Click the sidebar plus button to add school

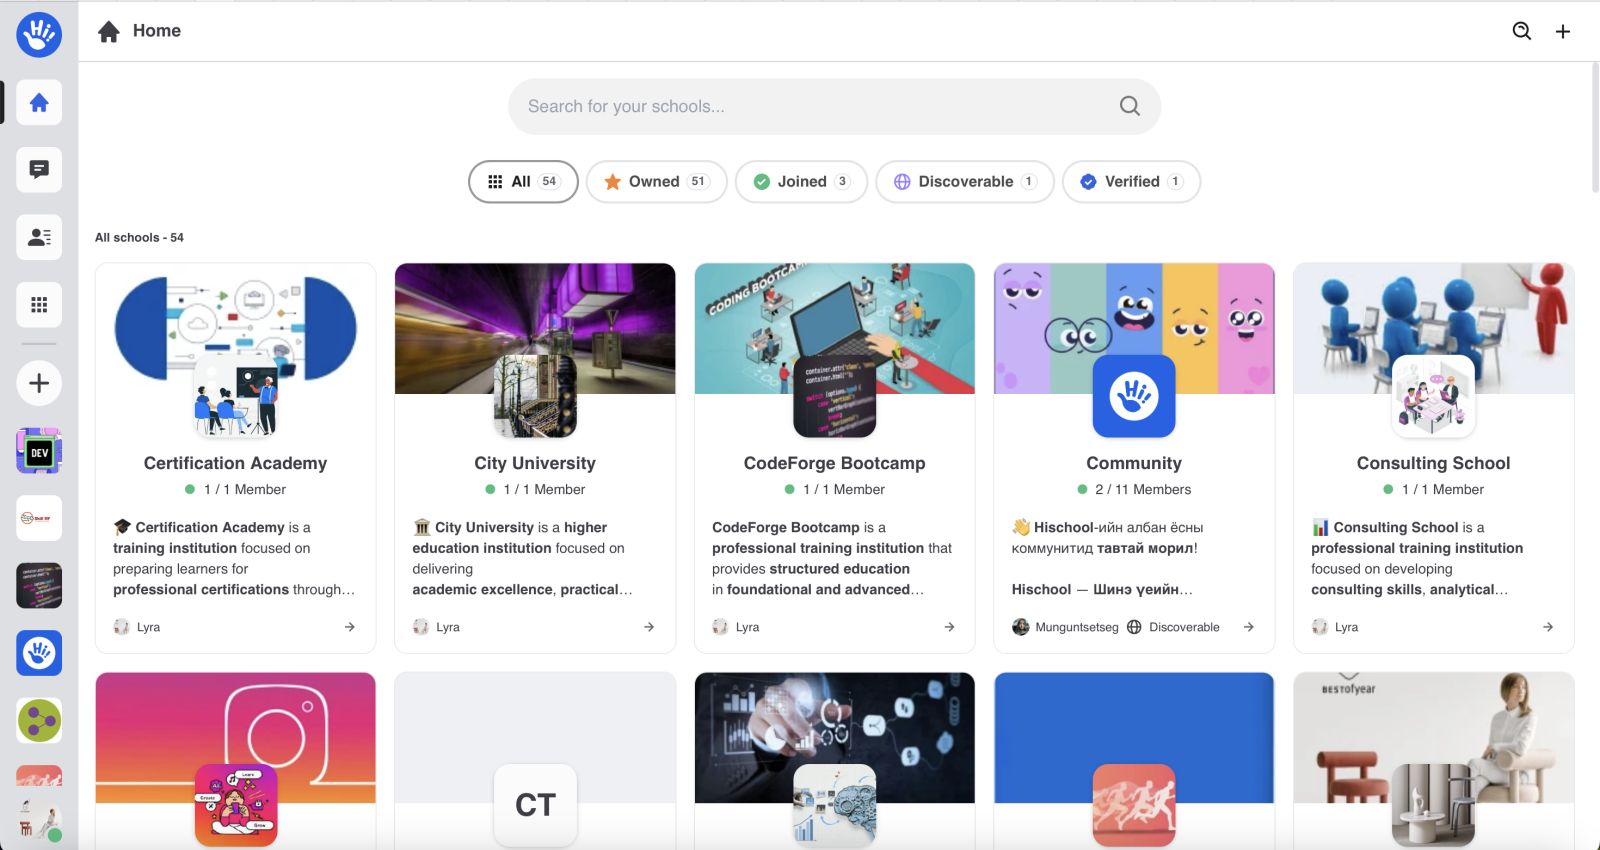coord(39,383)
